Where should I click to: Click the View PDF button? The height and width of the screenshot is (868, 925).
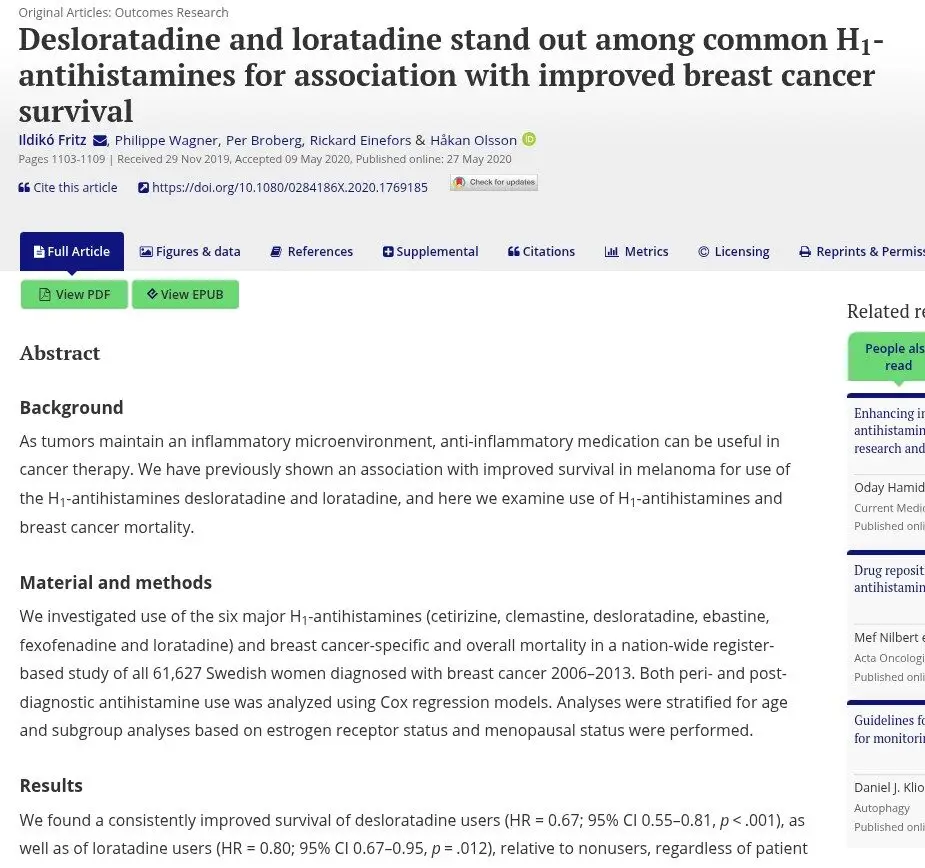click(74, 294)
